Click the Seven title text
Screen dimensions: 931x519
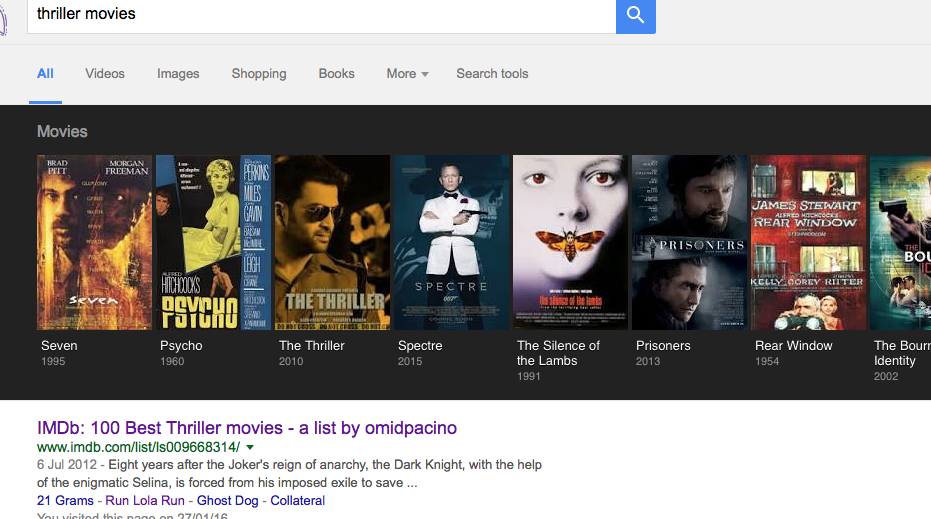[59, 346]
